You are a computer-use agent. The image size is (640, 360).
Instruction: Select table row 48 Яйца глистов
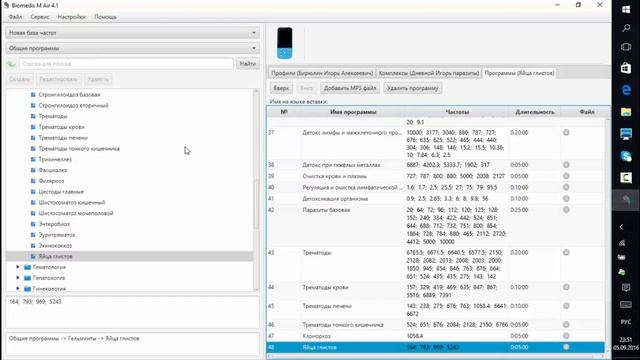pyautogui.click(x=436, y=347)
